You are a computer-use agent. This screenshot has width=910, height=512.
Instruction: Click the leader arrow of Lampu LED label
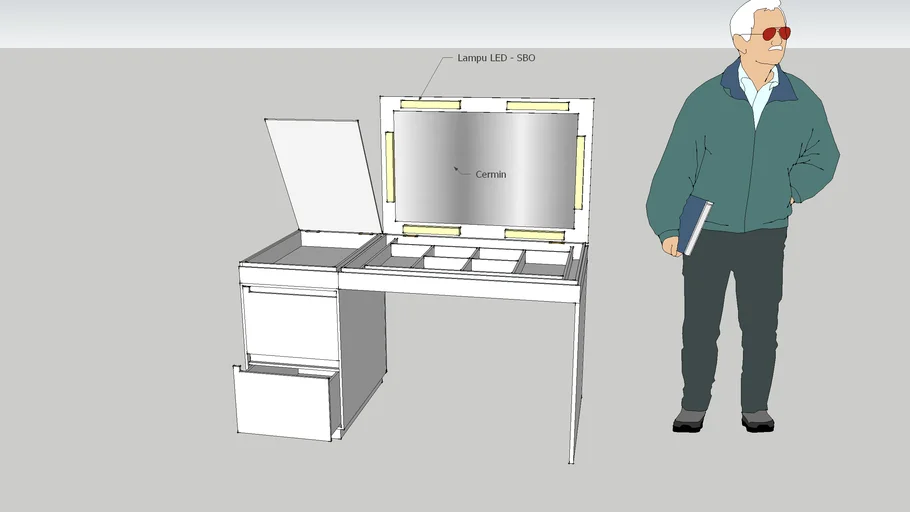tap(435, 77)
